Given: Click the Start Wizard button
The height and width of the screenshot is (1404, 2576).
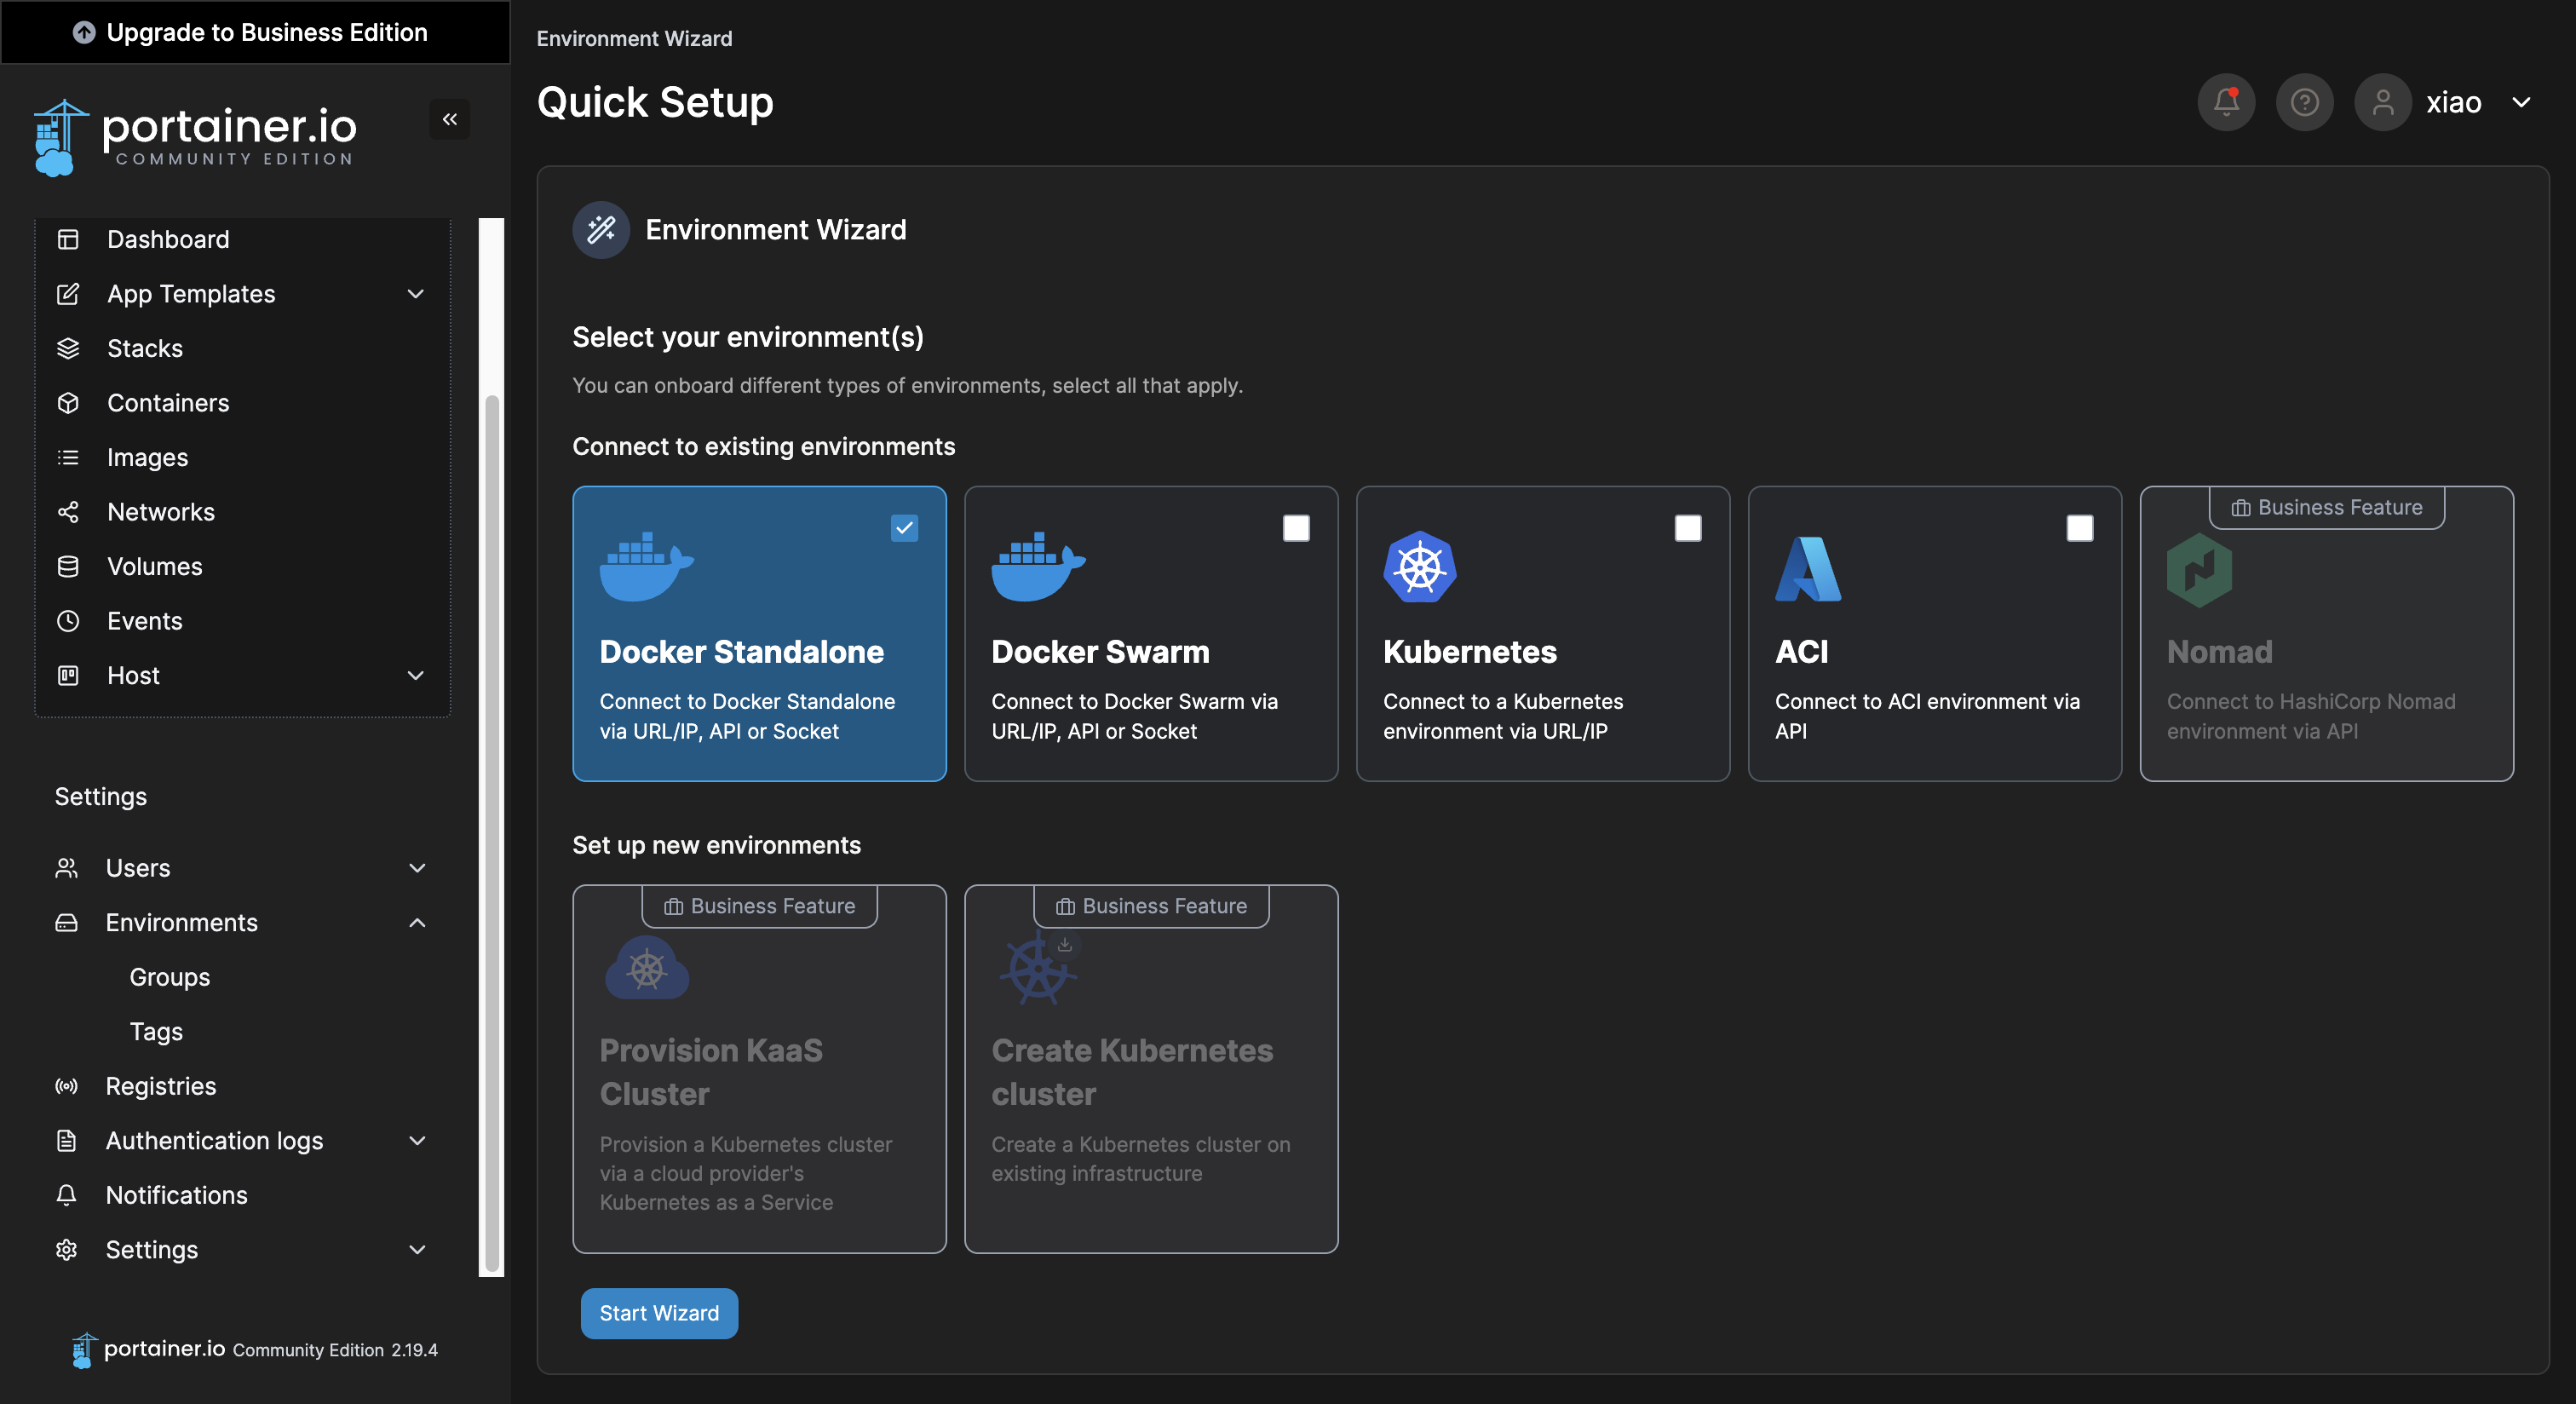Looking at the screenshot, I should pyautogui.click(x=659, y=1313).
